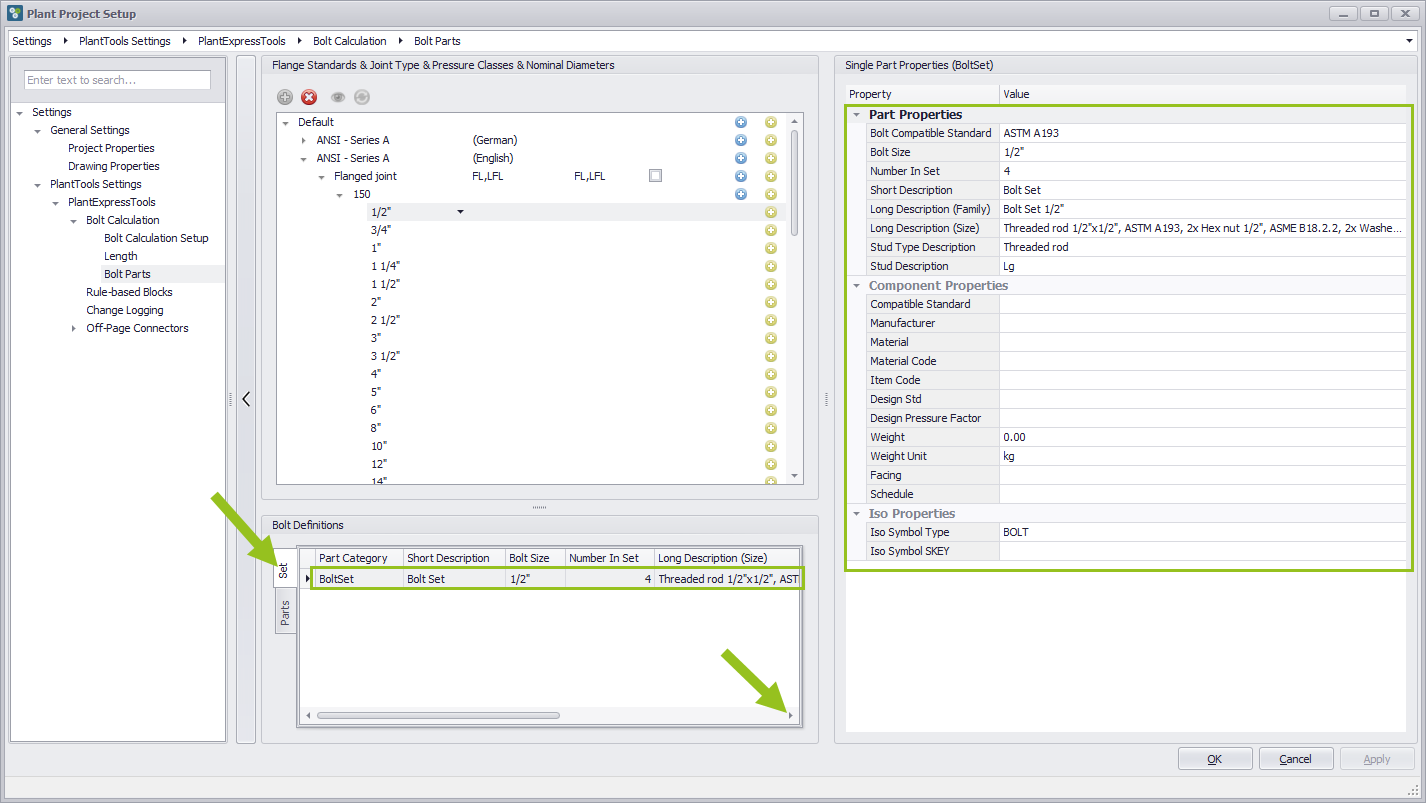Select Project Properties in the tree
Image resolution: width=1426 pixels, height=803 pixels.
[111, 148]
